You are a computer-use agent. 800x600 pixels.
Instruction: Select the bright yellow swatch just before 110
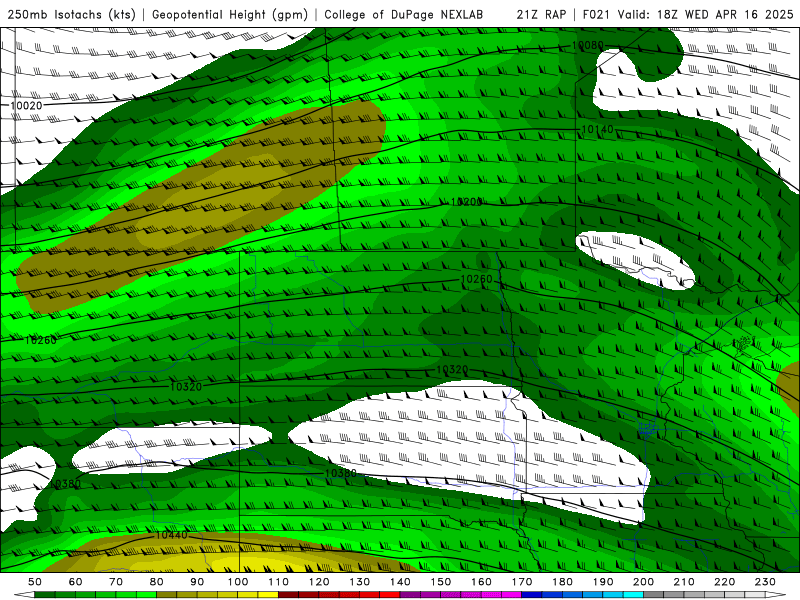point(268,594)
